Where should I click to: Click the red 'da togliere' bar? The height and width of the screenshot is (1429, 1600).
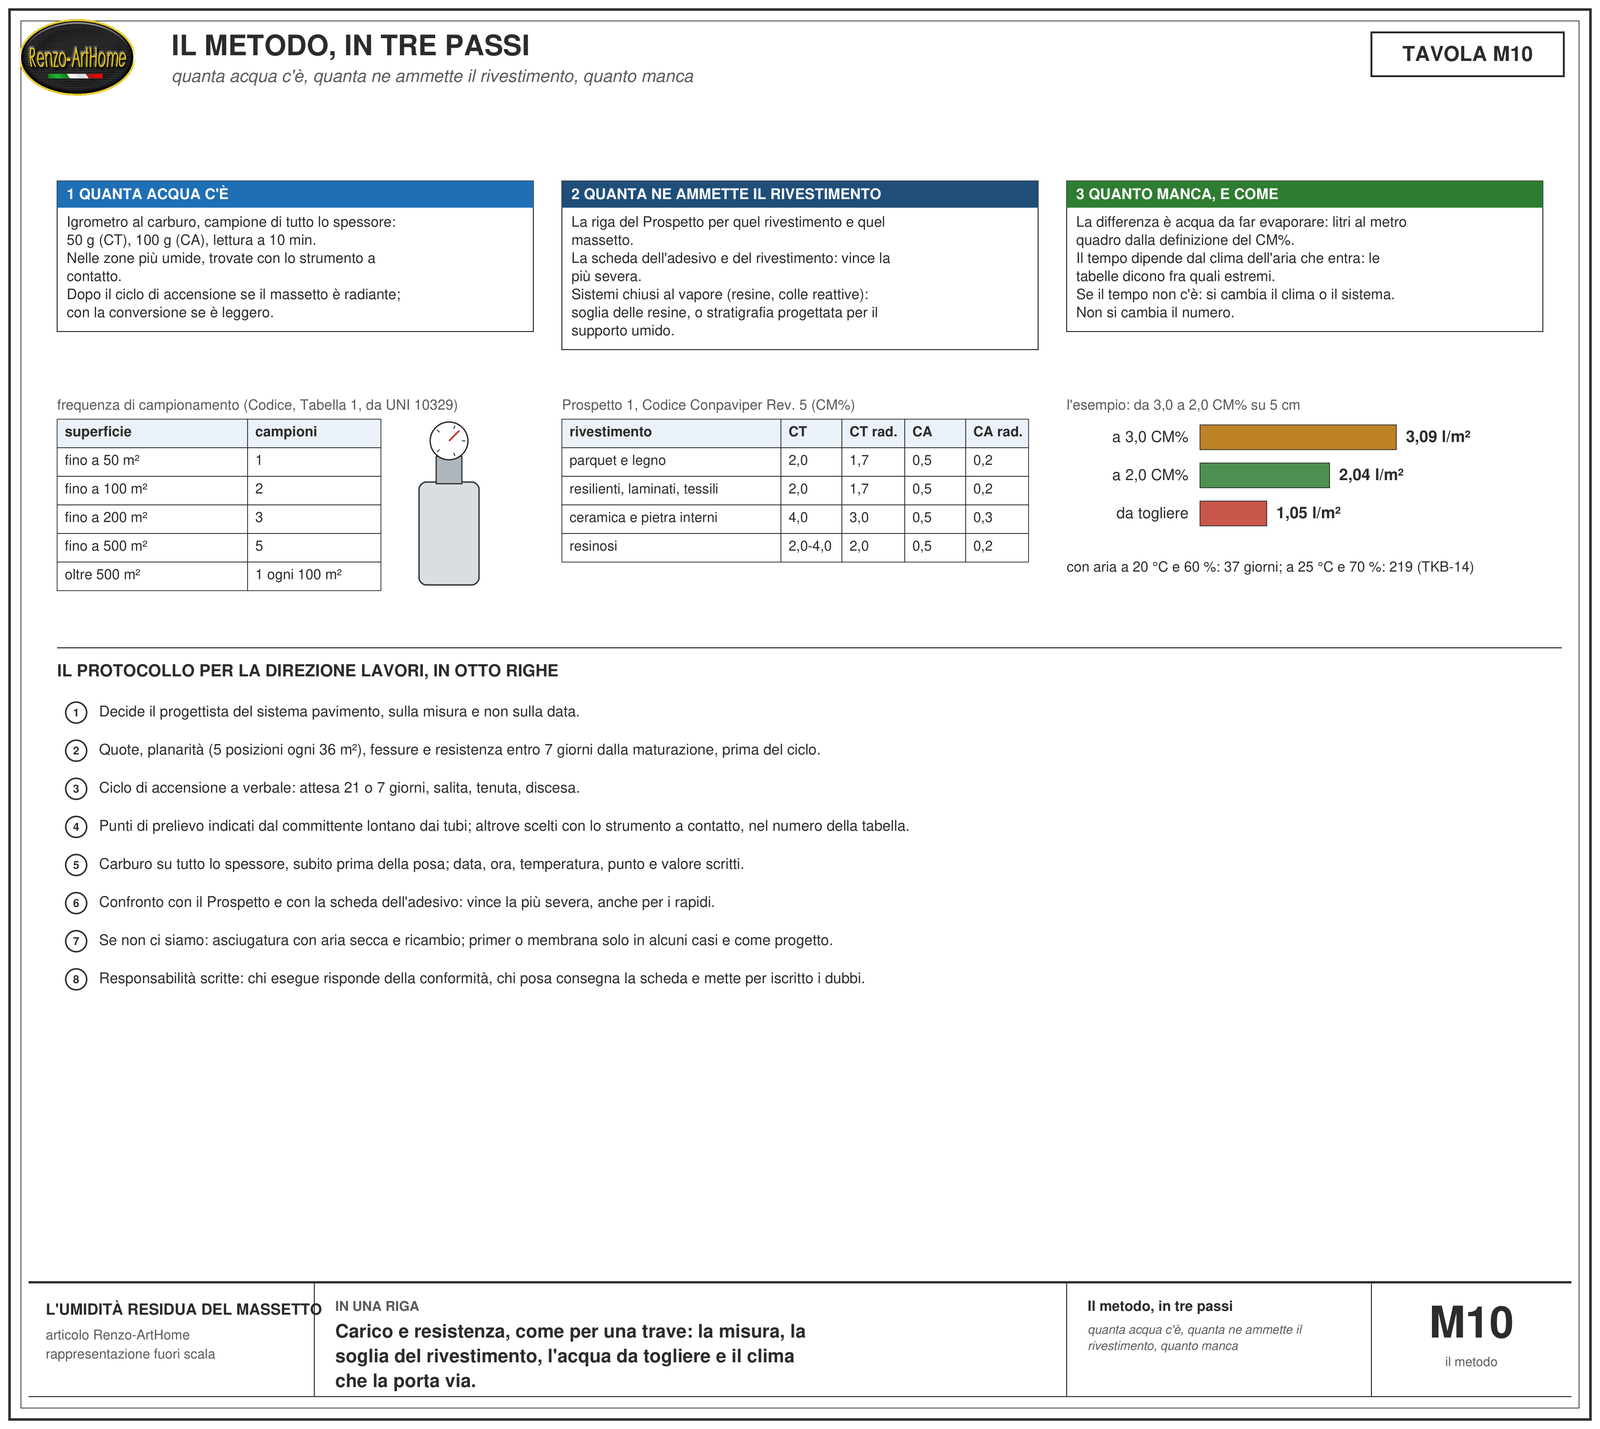click(x=1233, y=513)
